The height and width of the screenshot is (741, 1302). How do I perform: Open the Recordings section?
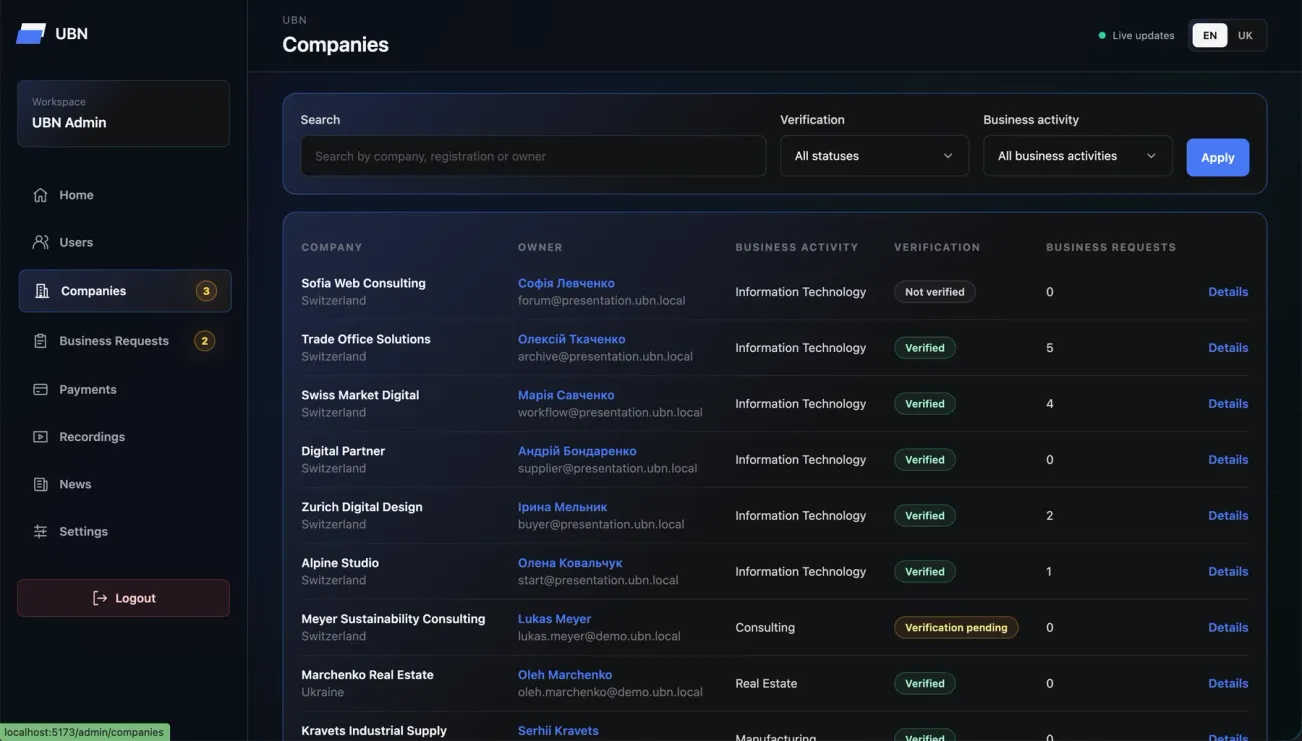pyautogui.click(x=124, y=437)
